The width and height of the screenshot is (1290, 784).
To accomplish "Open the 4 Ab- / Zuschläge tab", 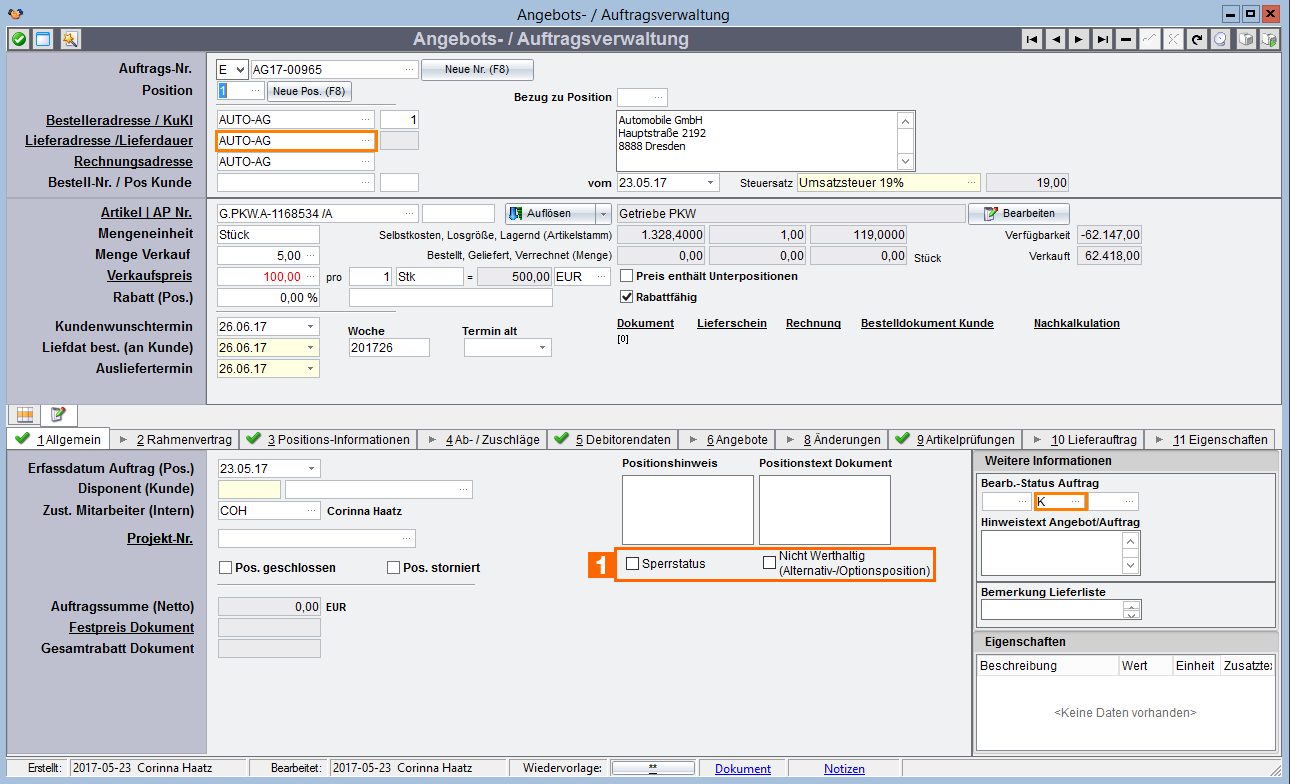I will [x=481, y=439].
